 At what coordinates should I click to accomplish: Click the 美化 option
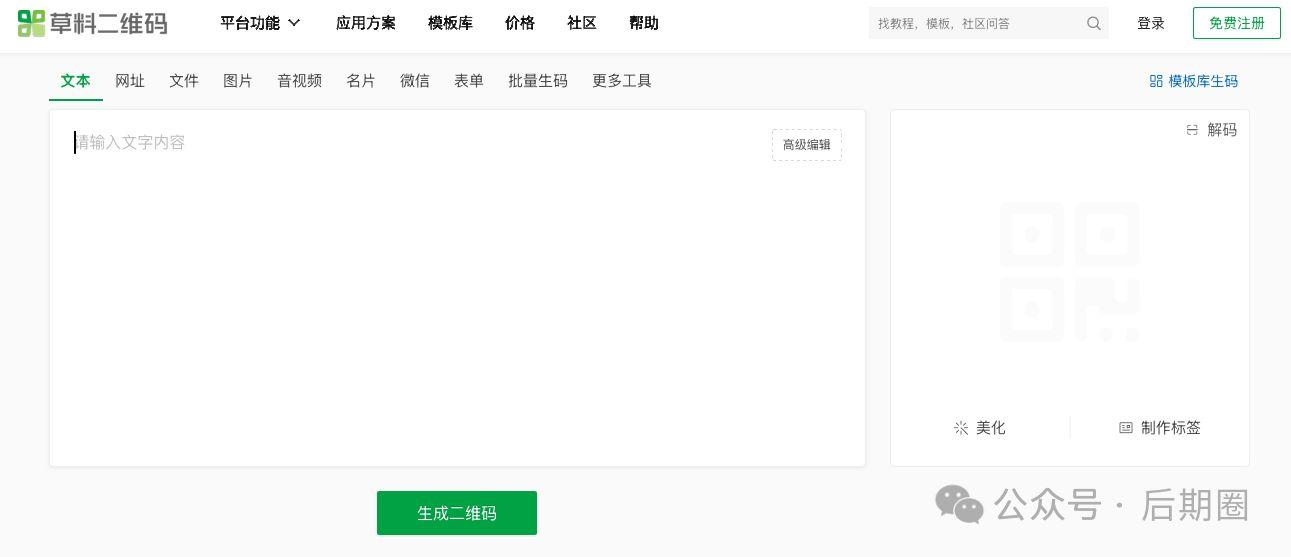(x=980, y=428)
